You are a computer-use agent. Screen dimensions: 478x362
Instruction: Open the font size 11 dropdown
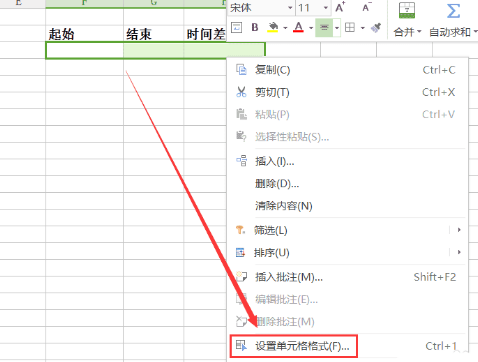coord(326,8)
